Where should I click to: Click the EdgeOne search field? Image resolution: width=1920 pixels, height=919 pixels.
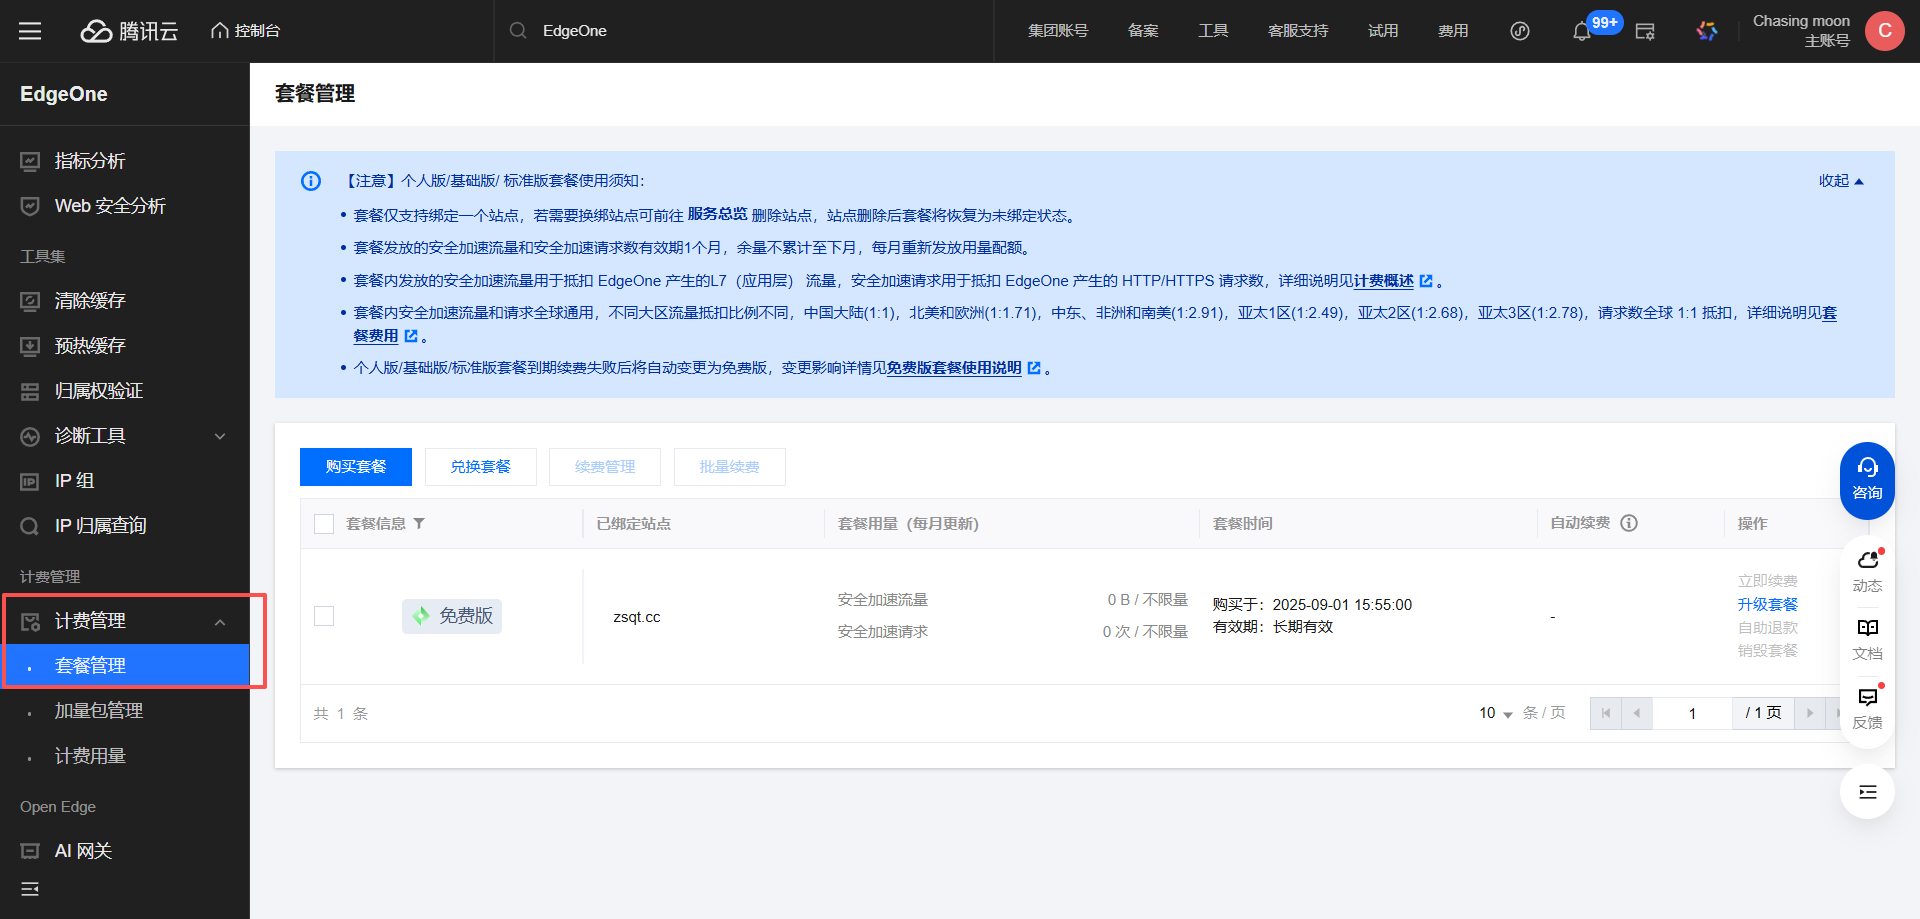pos(744,31)
